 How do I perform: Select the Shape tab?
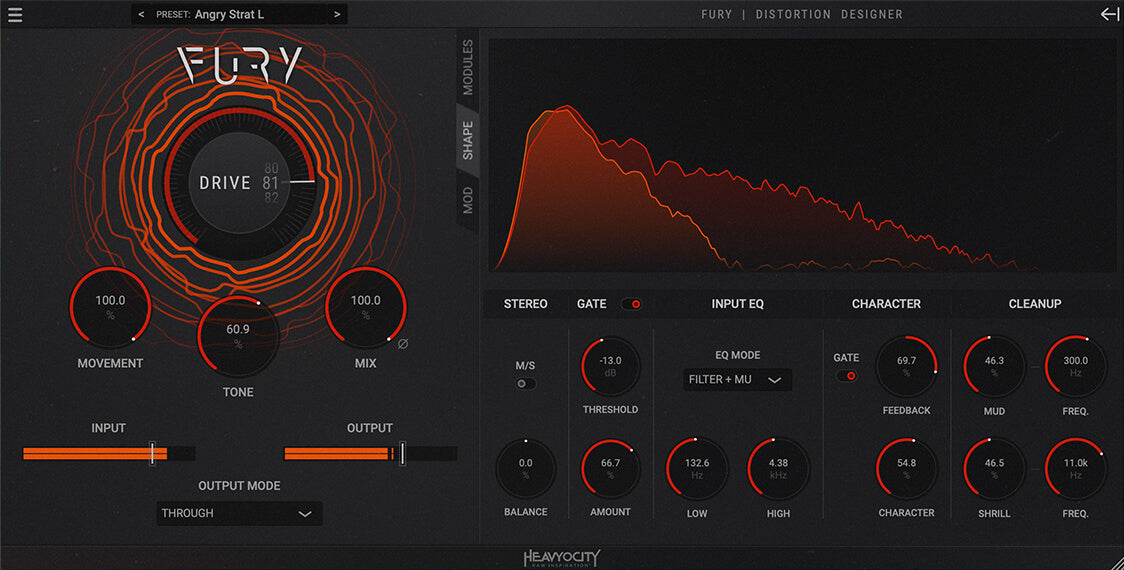[x=468, y=141]
